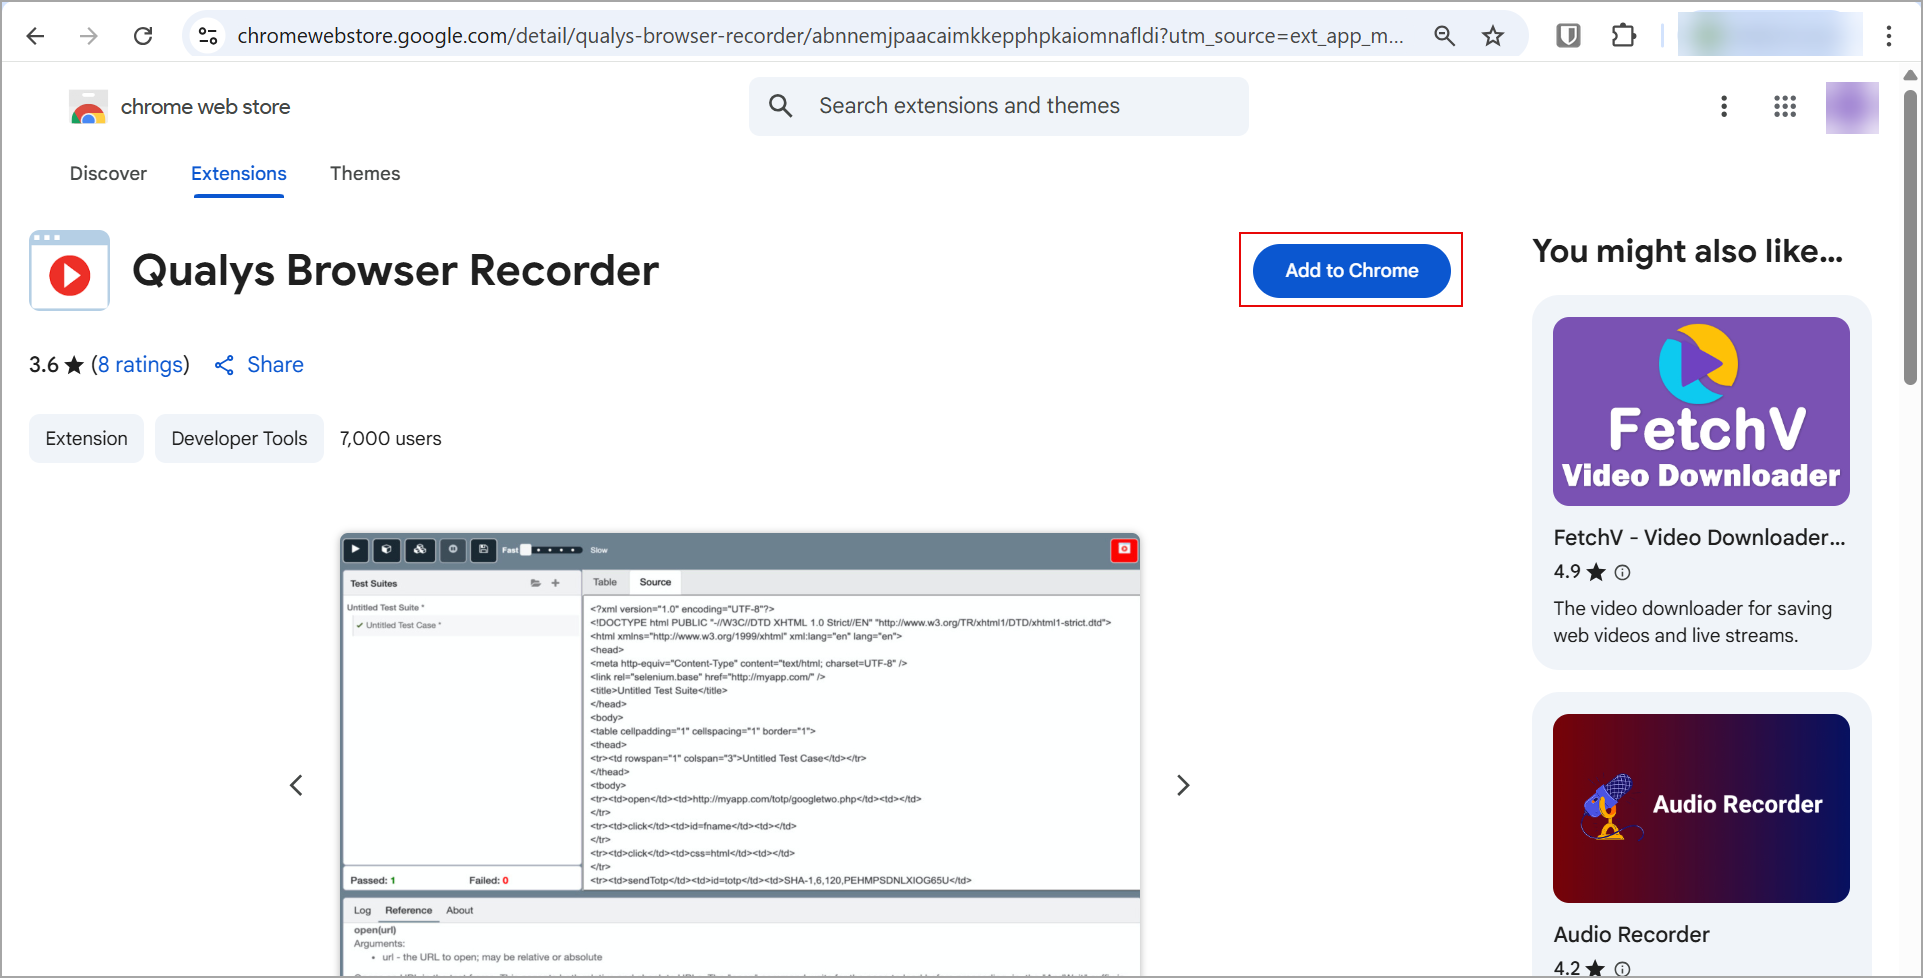1923x978 pixels.
Task: Reload the current page
Action: coord(143,36)
